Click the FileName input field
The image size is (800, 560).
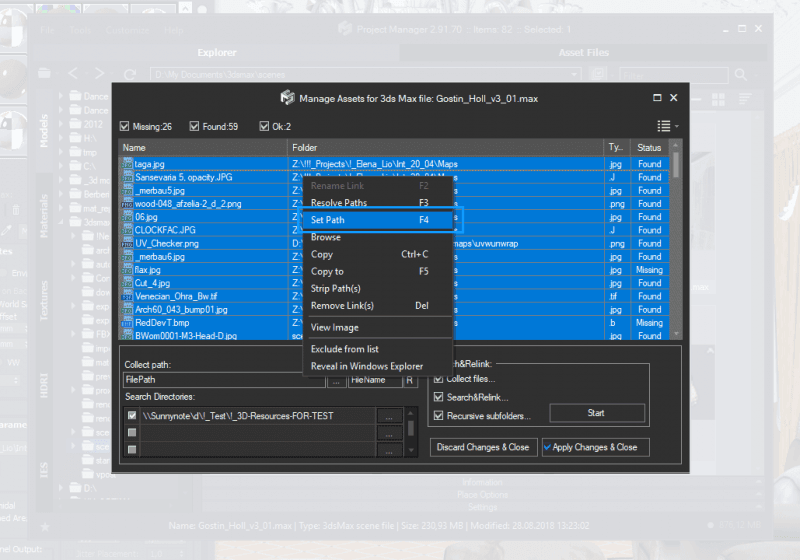375,380
